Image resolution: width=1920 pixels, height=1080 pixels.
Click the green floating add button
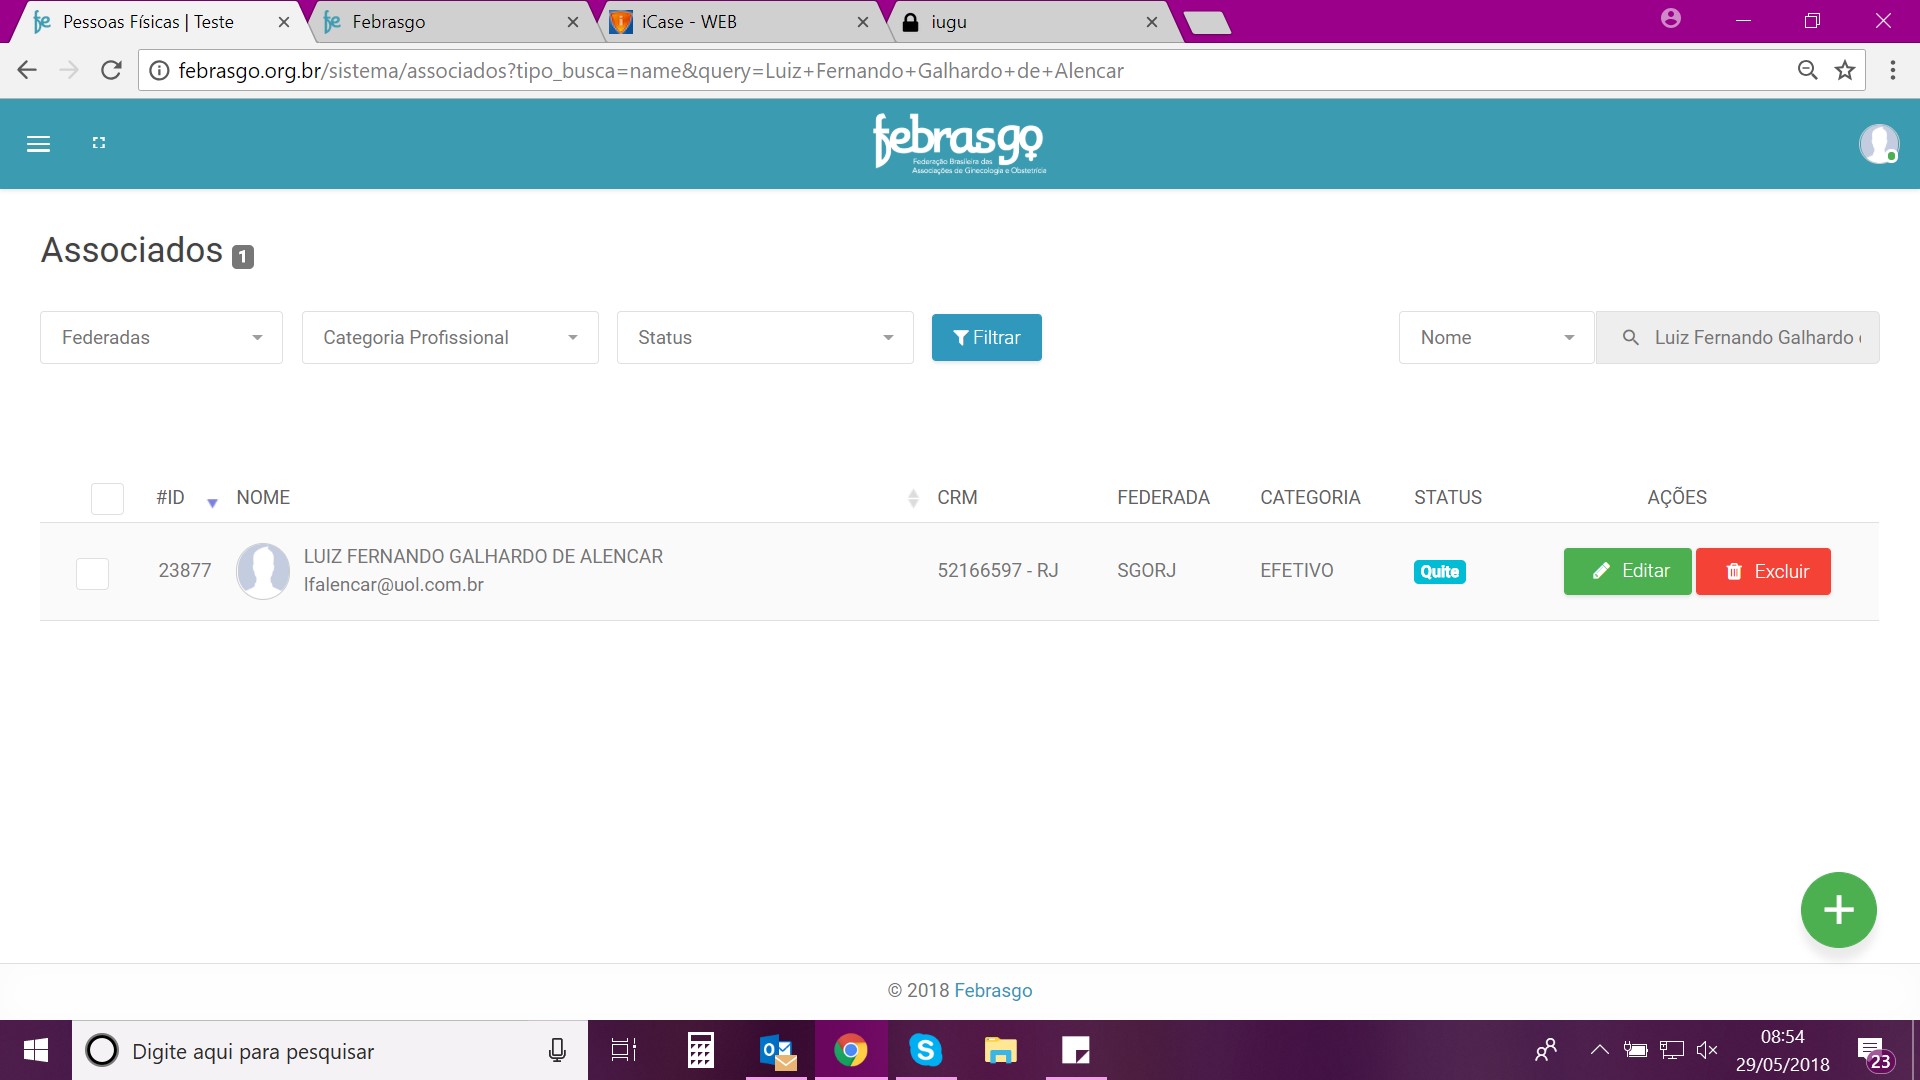(1838, 910)
